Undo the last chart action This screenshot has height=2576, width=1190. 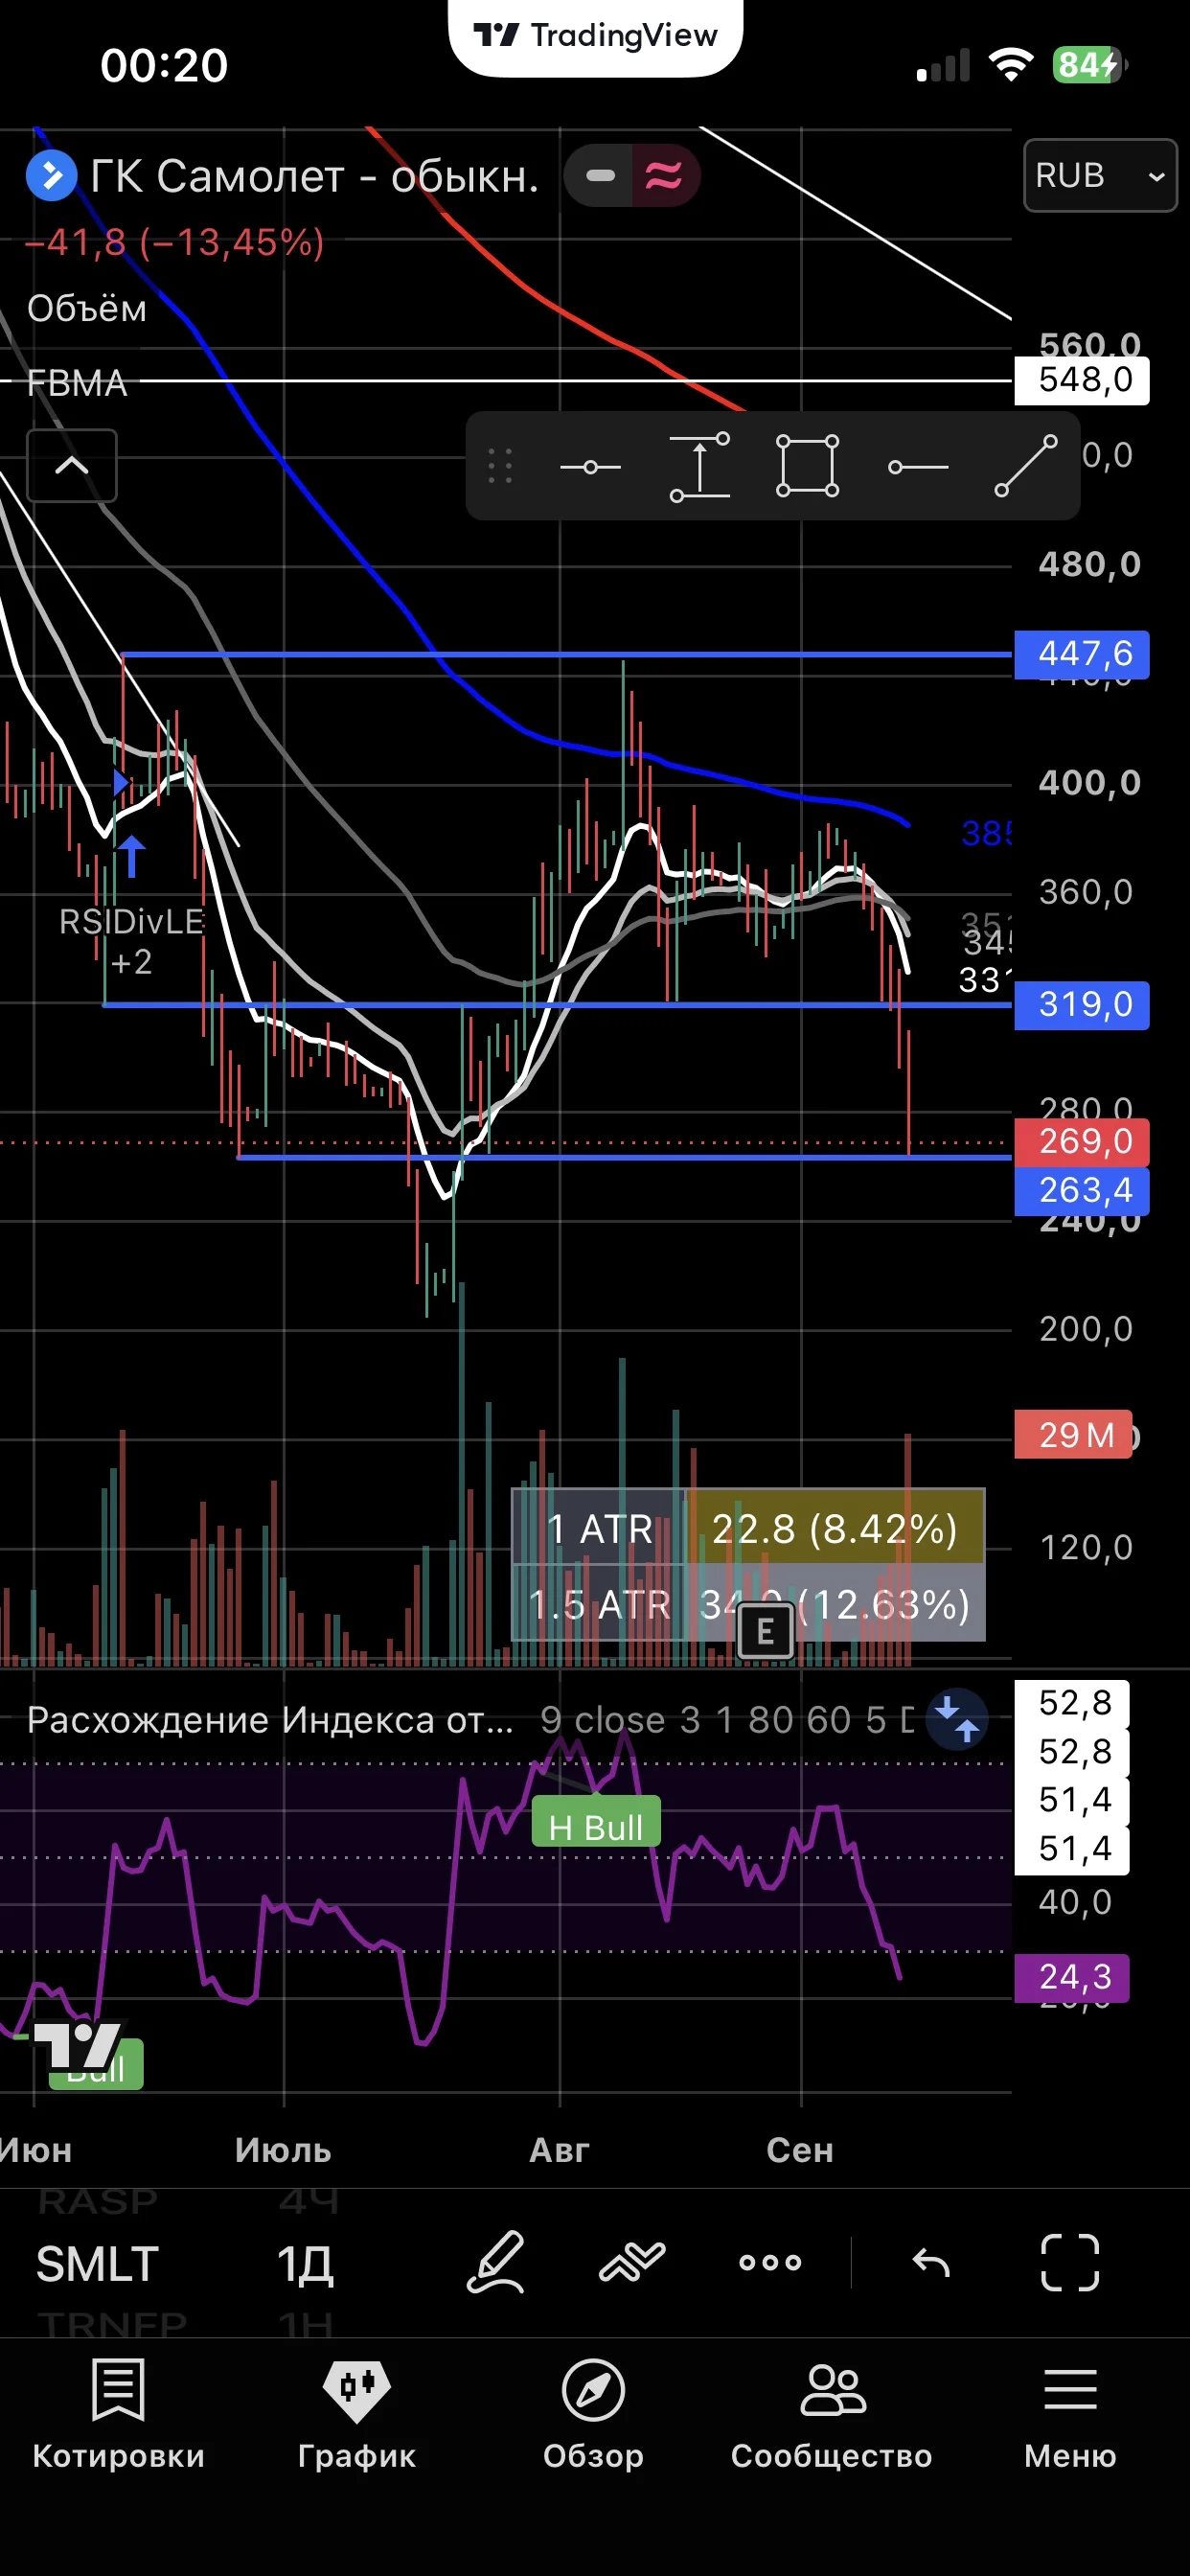931,2262
